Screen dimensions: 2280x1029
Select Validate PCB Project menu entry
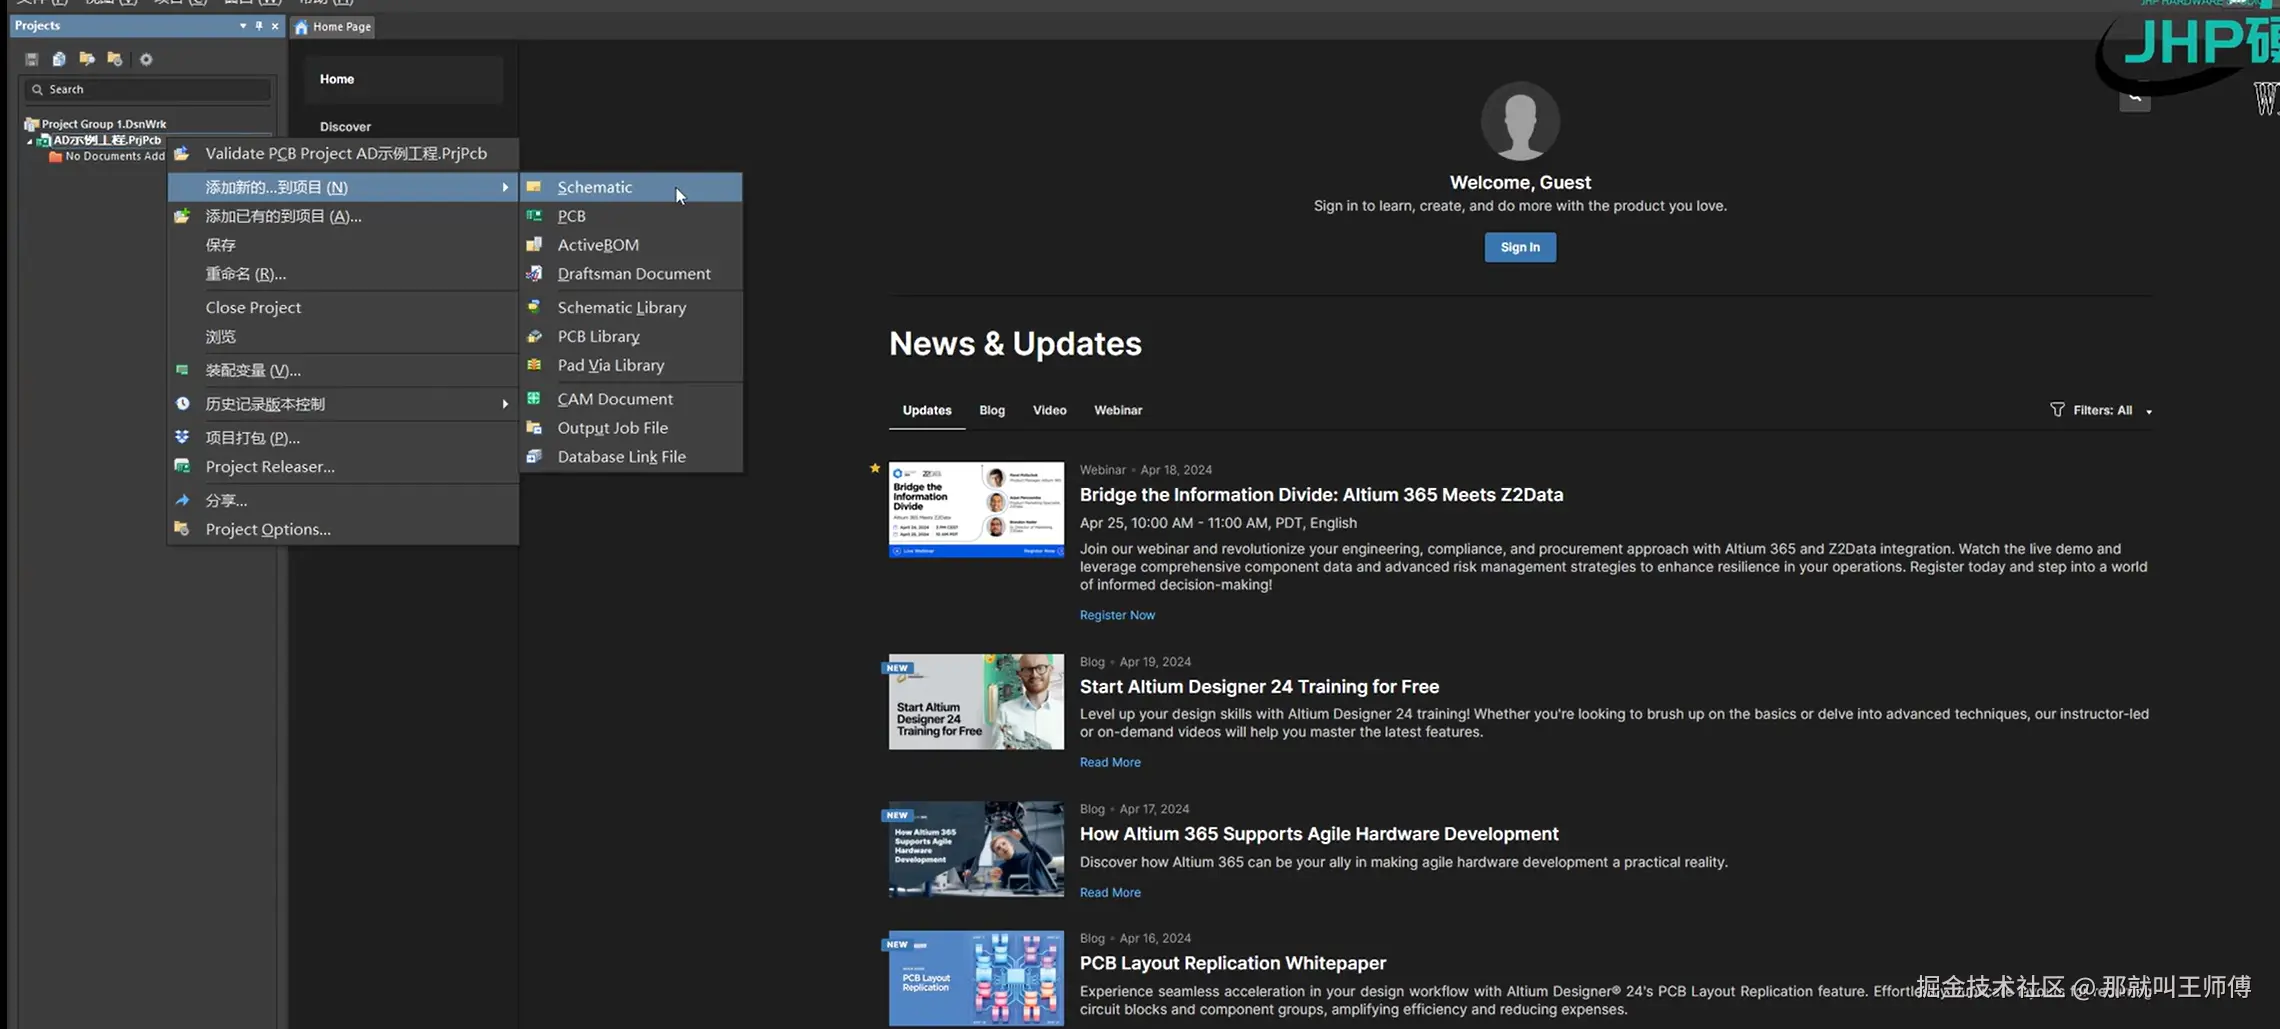point(343,153)
